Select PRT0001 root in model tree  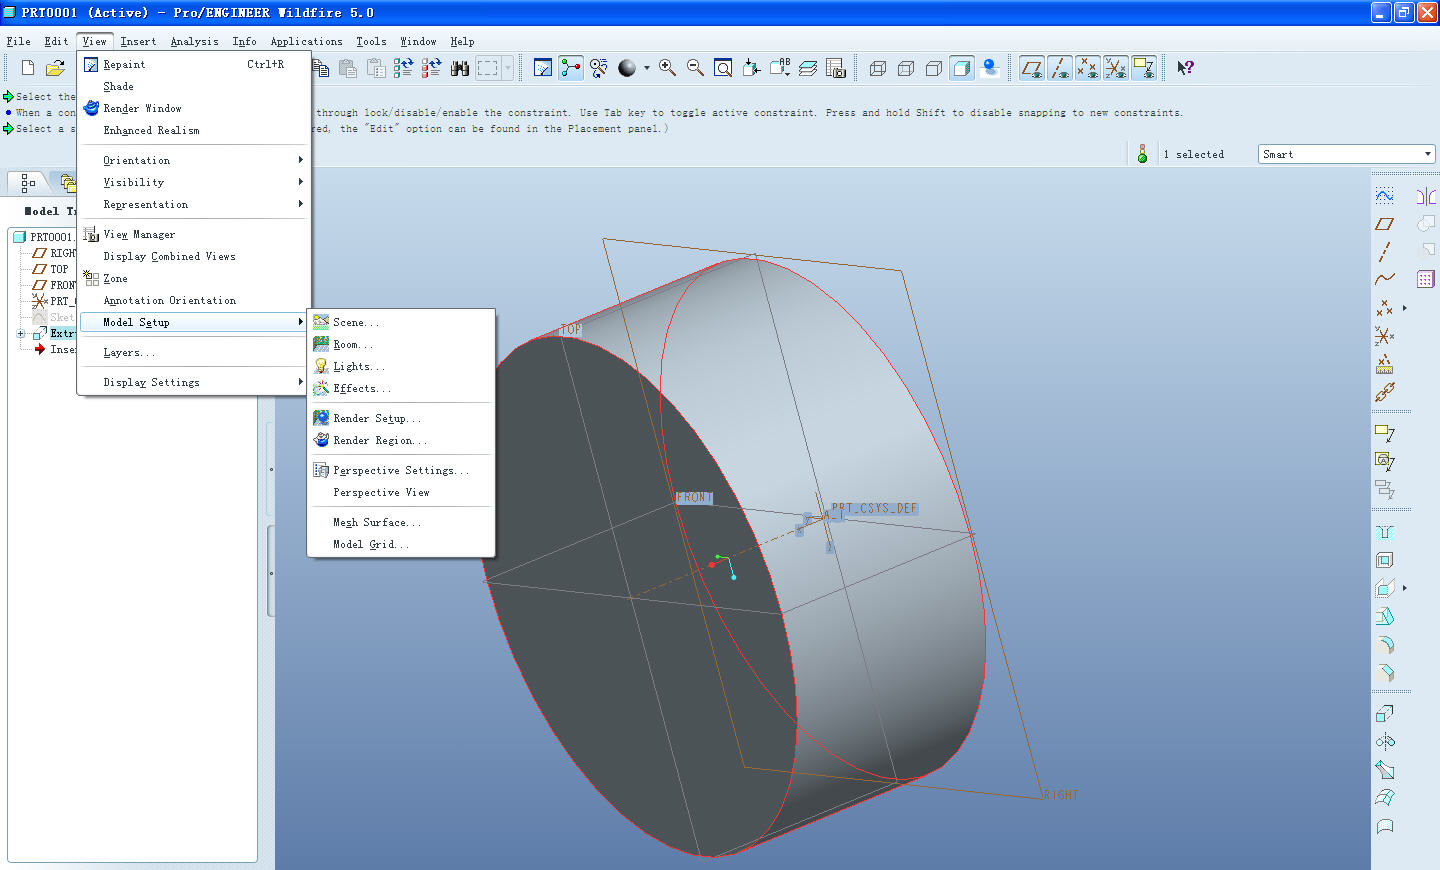[50, 237]
